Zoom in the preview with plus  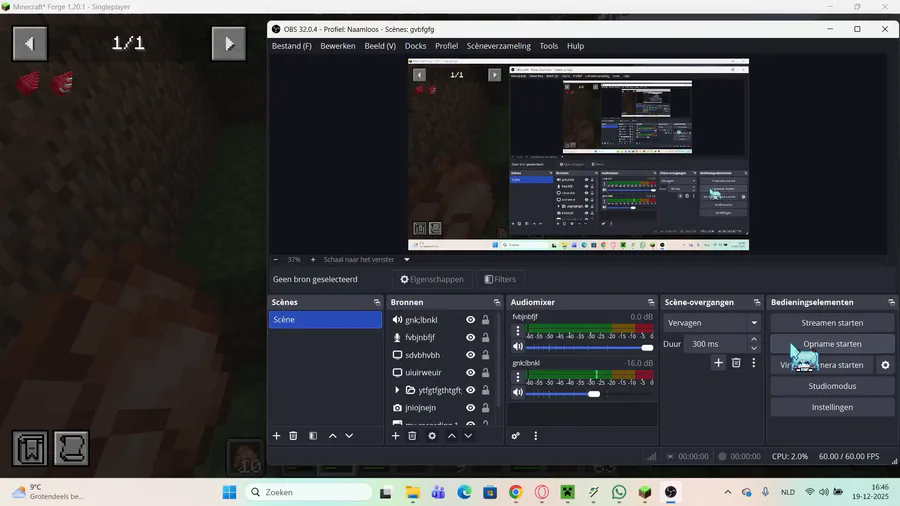tap(313, 259)
